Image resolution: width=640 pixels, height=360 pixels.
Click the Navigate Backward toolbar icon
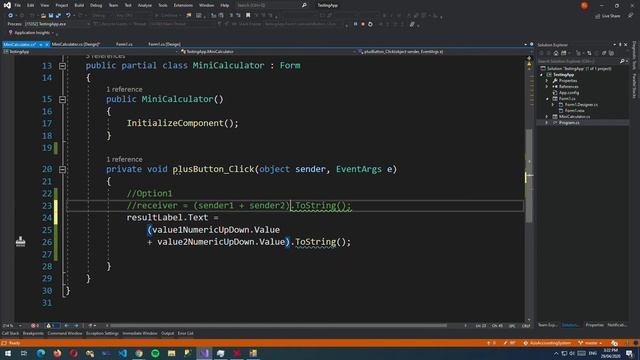coord(11,15)
